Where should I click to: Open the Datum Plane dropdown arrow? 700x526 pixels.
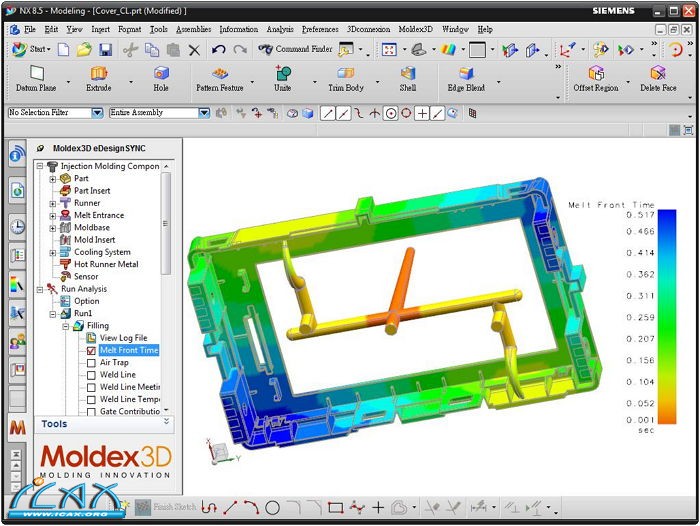(x=68, y=82)
